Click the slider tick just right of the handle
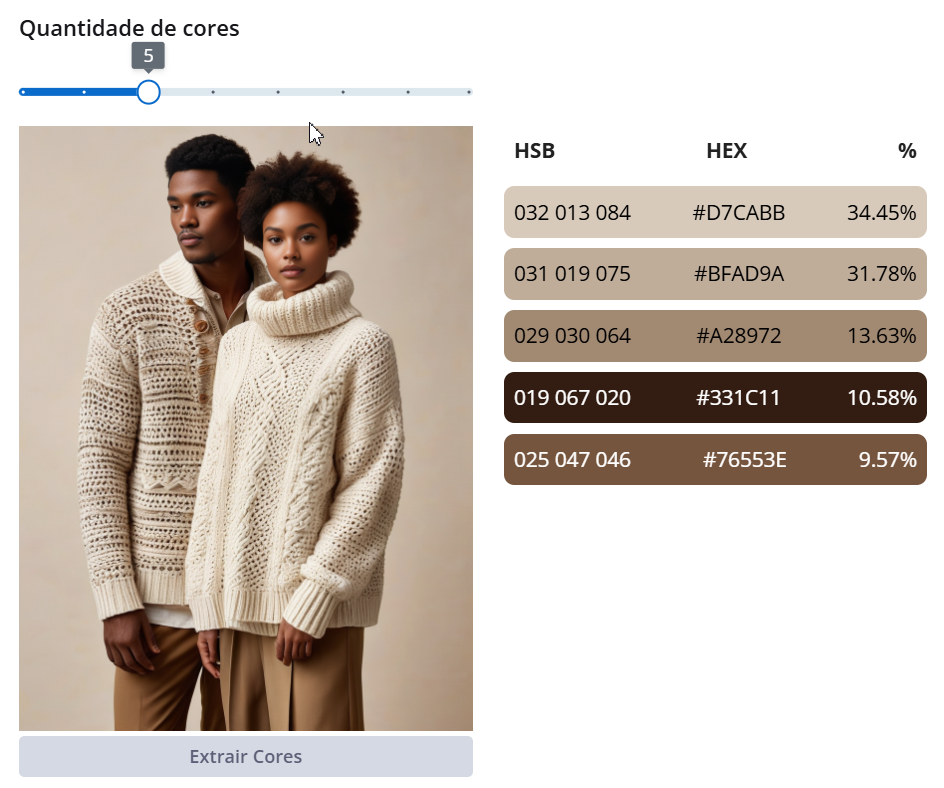Image resolution: width=944 pixels, height=788 pixels. coord(213,92)
